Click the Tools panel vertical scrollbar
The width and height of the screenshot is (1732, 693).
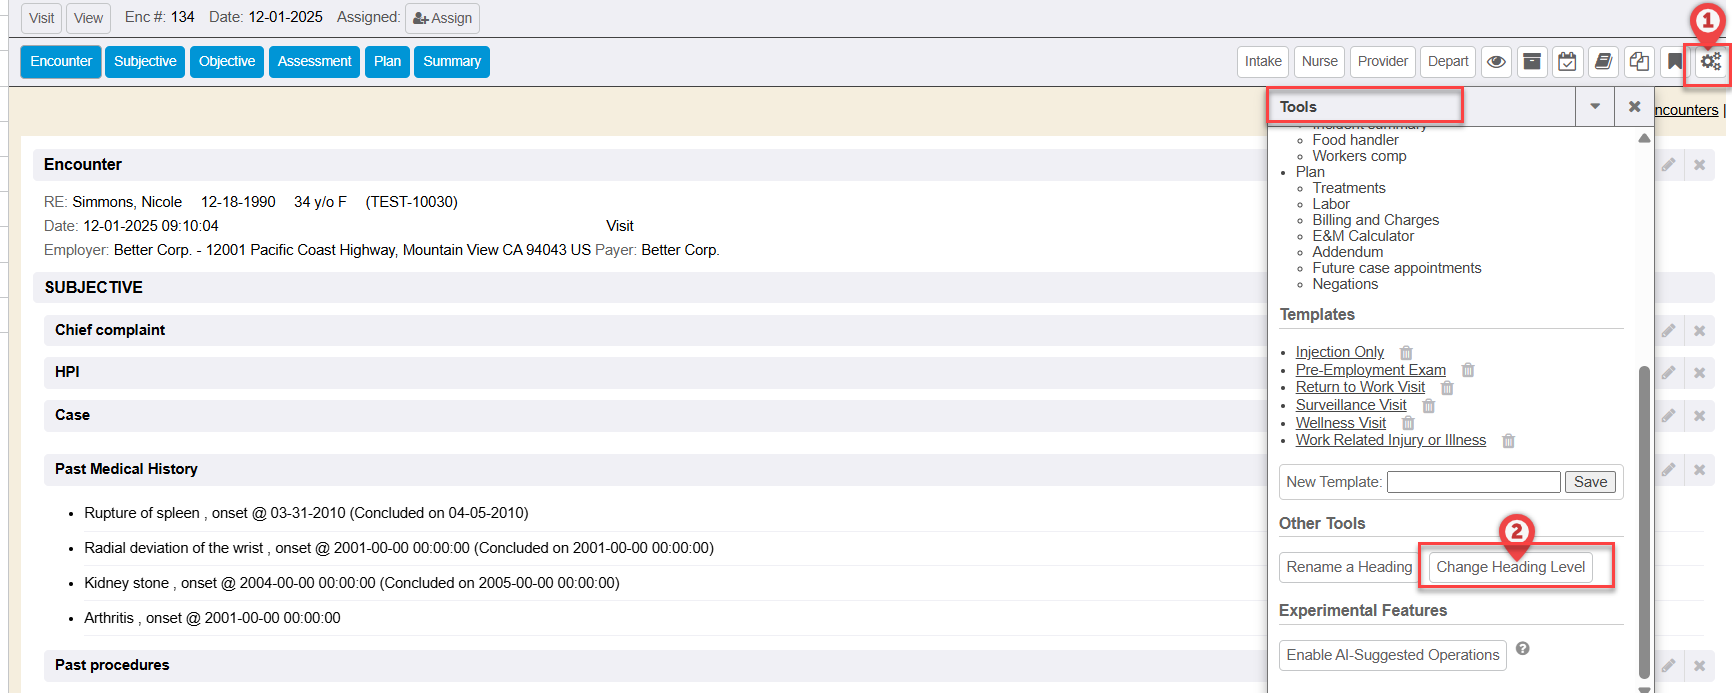coord(1644,520)
